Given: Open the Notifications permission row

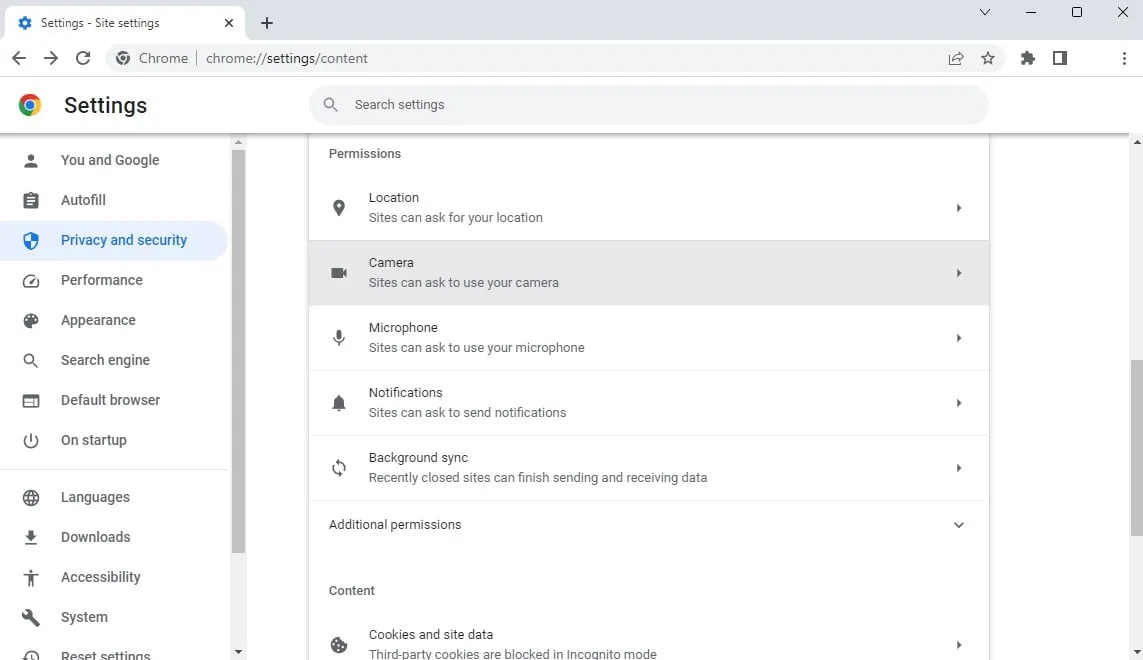Looking at the screenshot, I should click(648, 403).
